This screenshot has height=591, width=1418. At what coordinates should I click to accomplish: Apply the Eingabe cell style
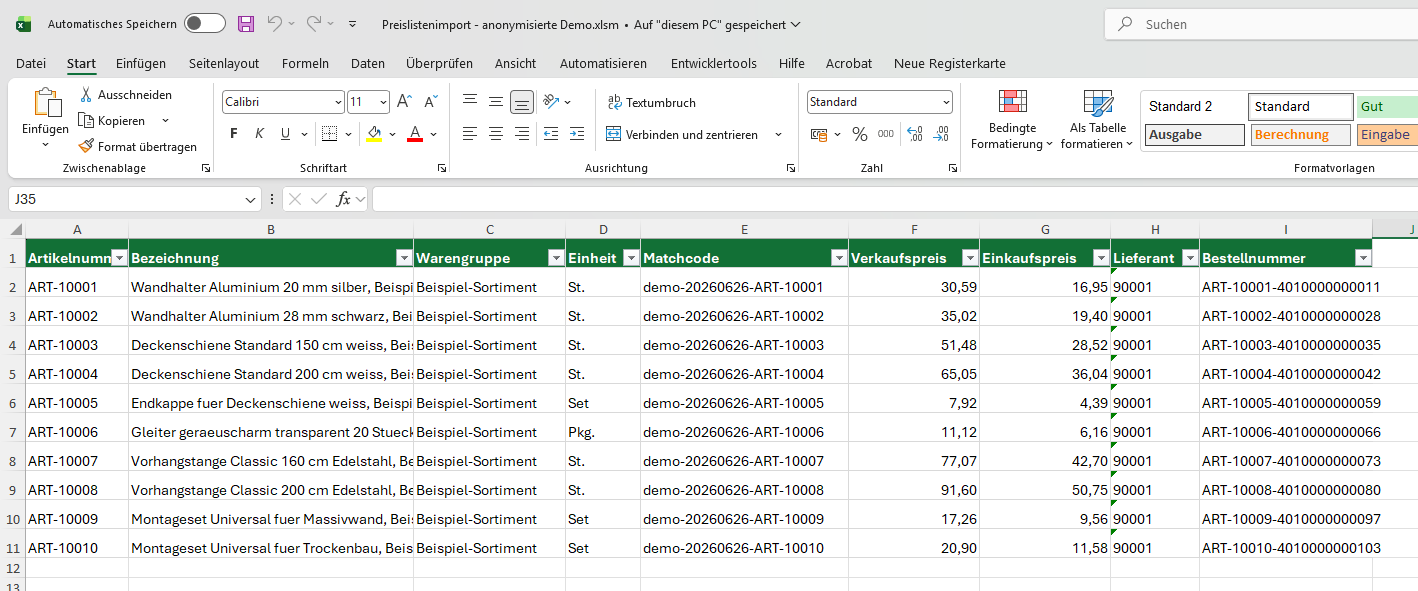[1386, 135]
